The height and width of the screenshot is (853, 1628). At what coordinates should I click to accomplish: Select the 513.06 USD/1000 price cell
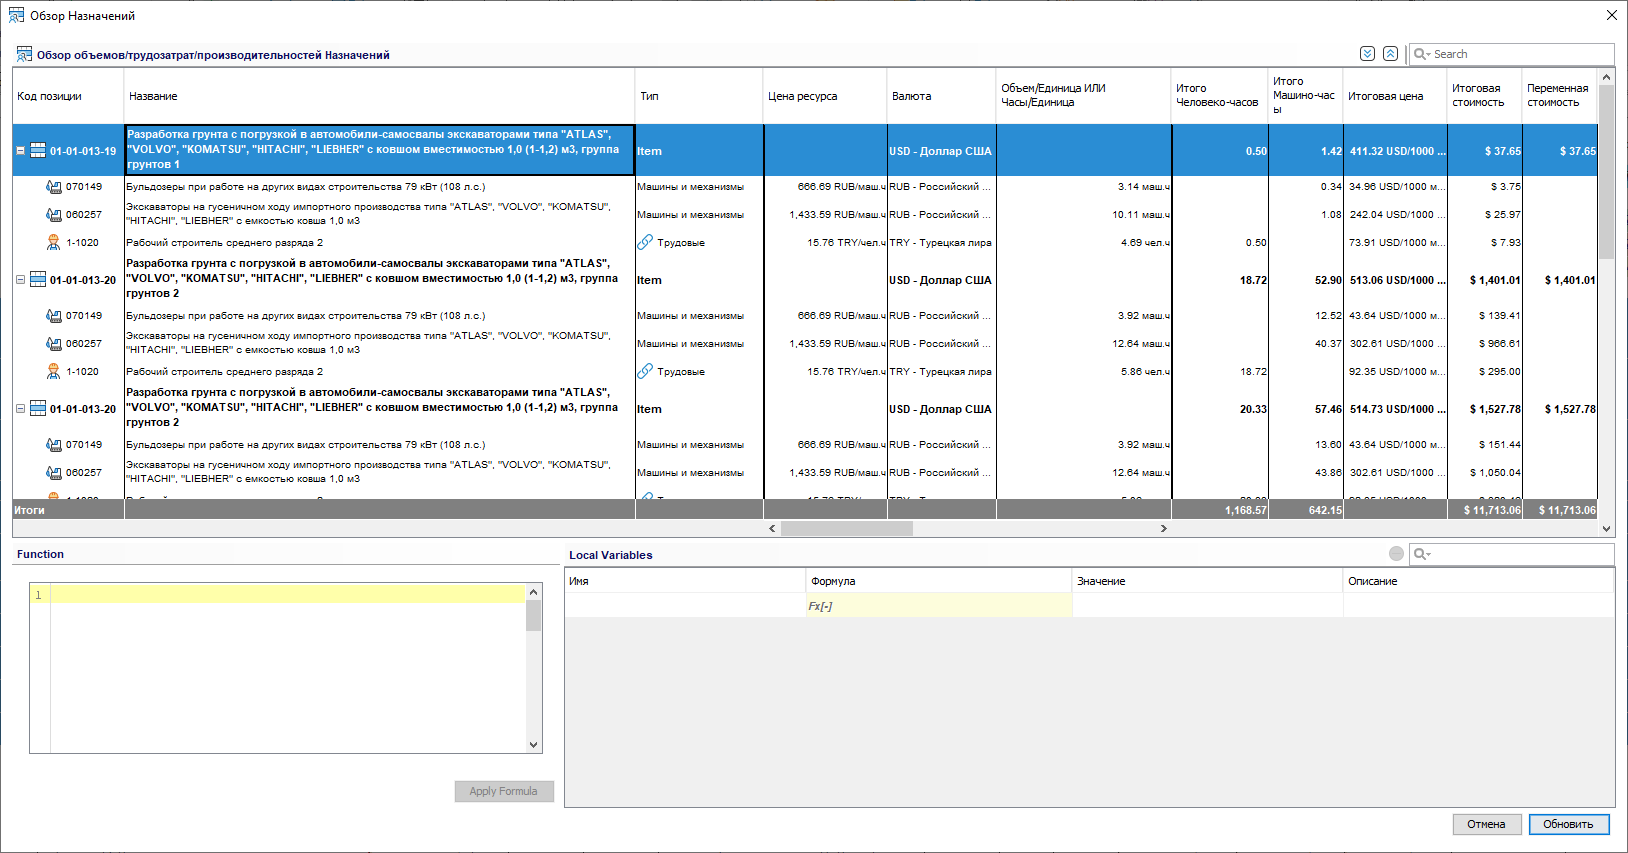[1395, 280]
